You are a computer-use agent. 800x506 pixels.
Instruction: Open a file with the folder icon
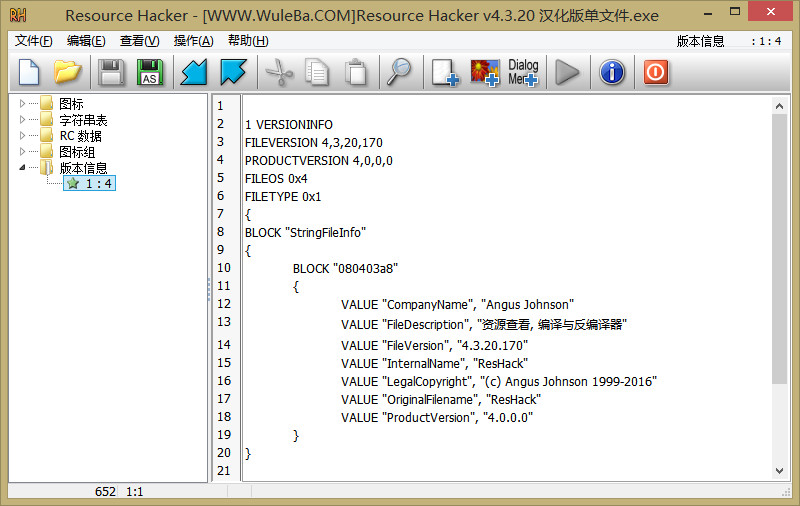pos(67,72)
